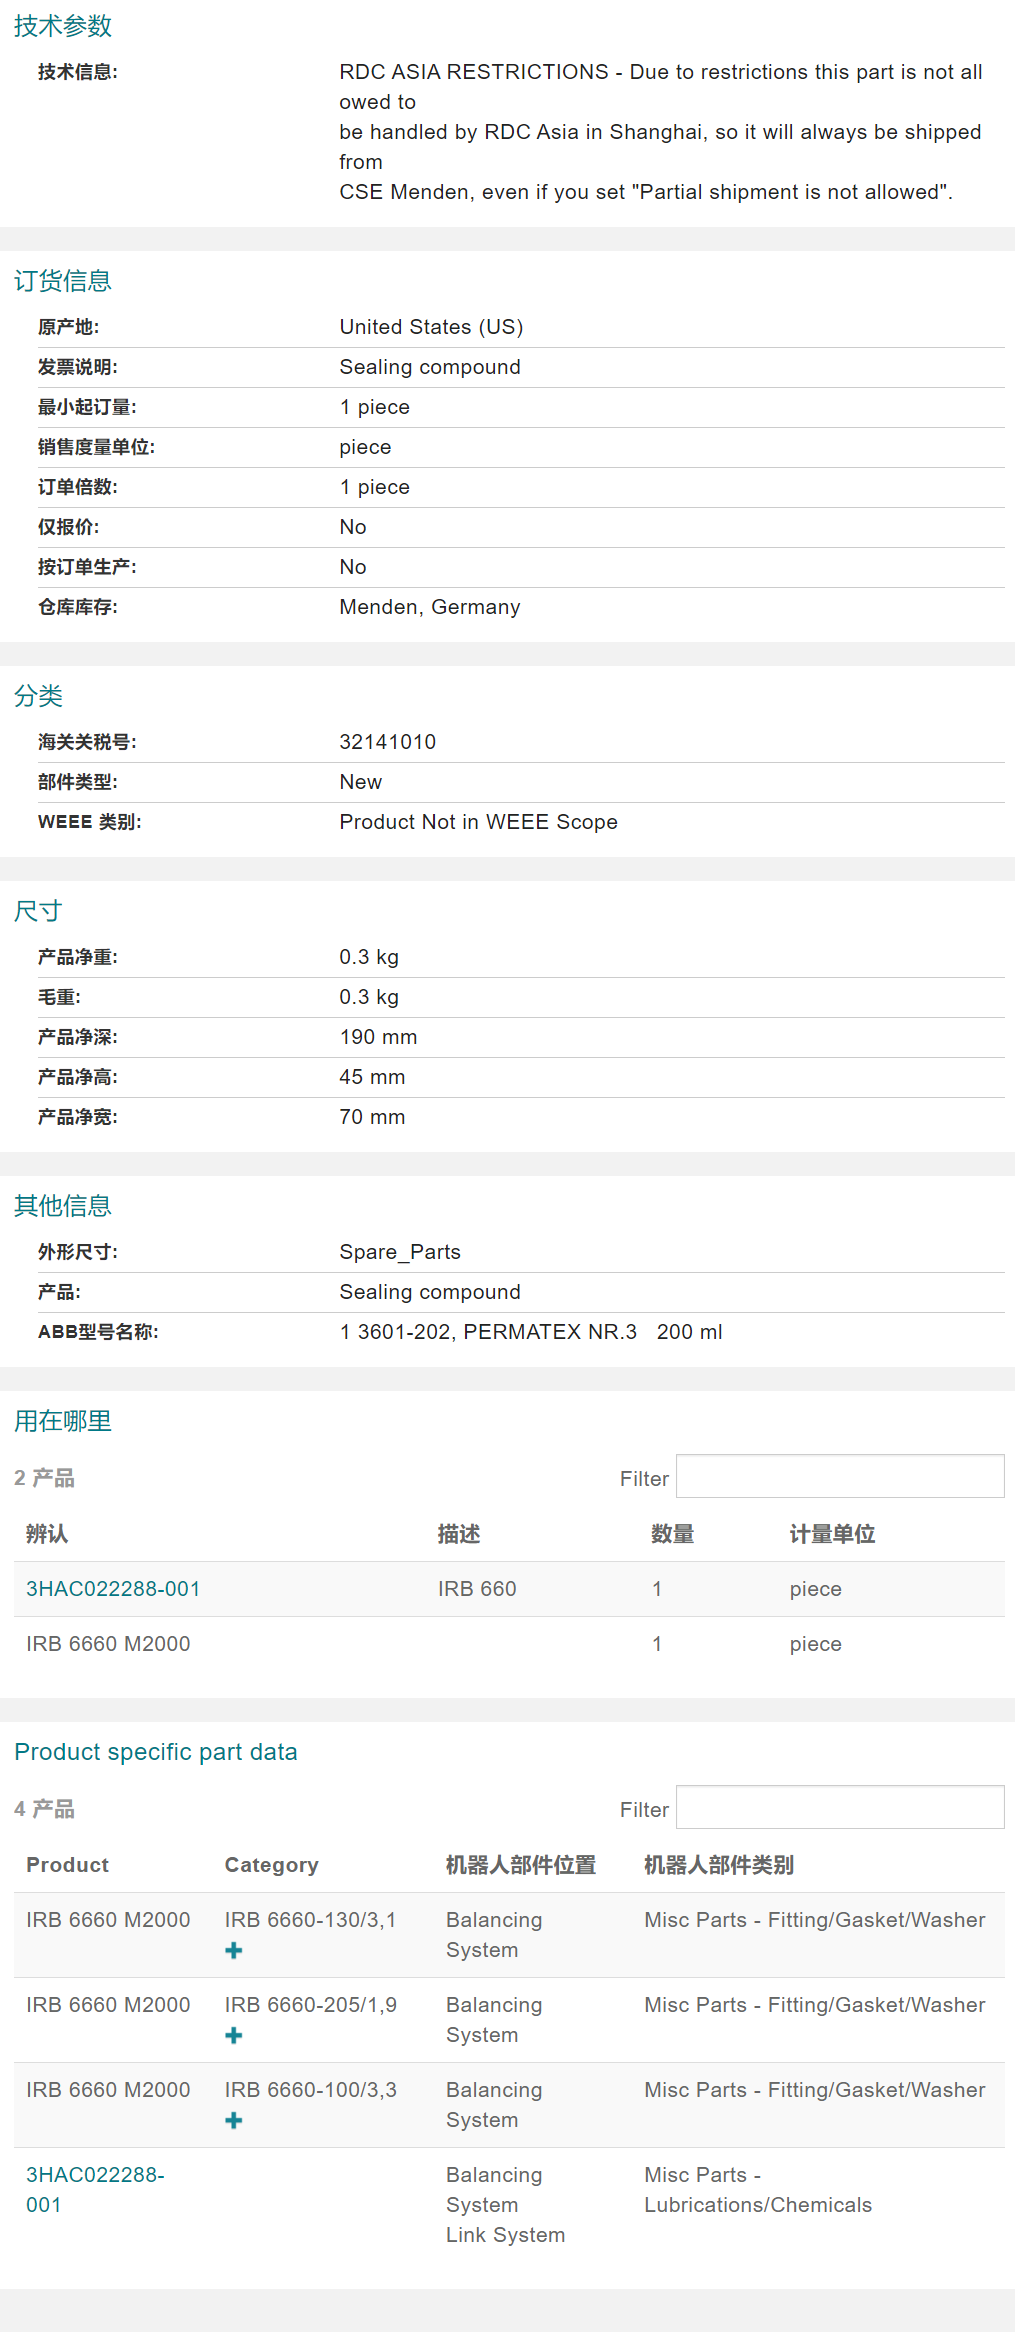This screenshot has height=2332, width=1015.
Task: Expand the IRB 6660-205/1,9 plus icon
Action: pos(234,2035)
